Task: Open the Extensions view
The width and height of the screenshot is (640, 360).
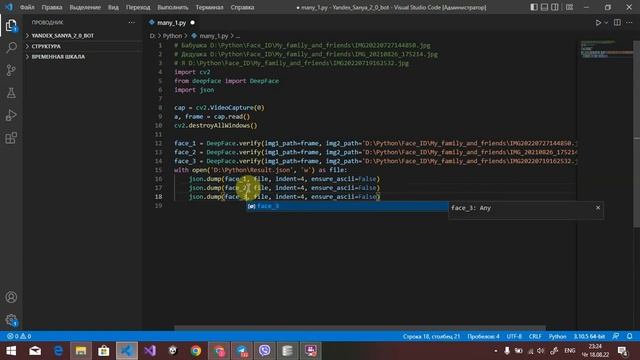Action: point(11,138)
